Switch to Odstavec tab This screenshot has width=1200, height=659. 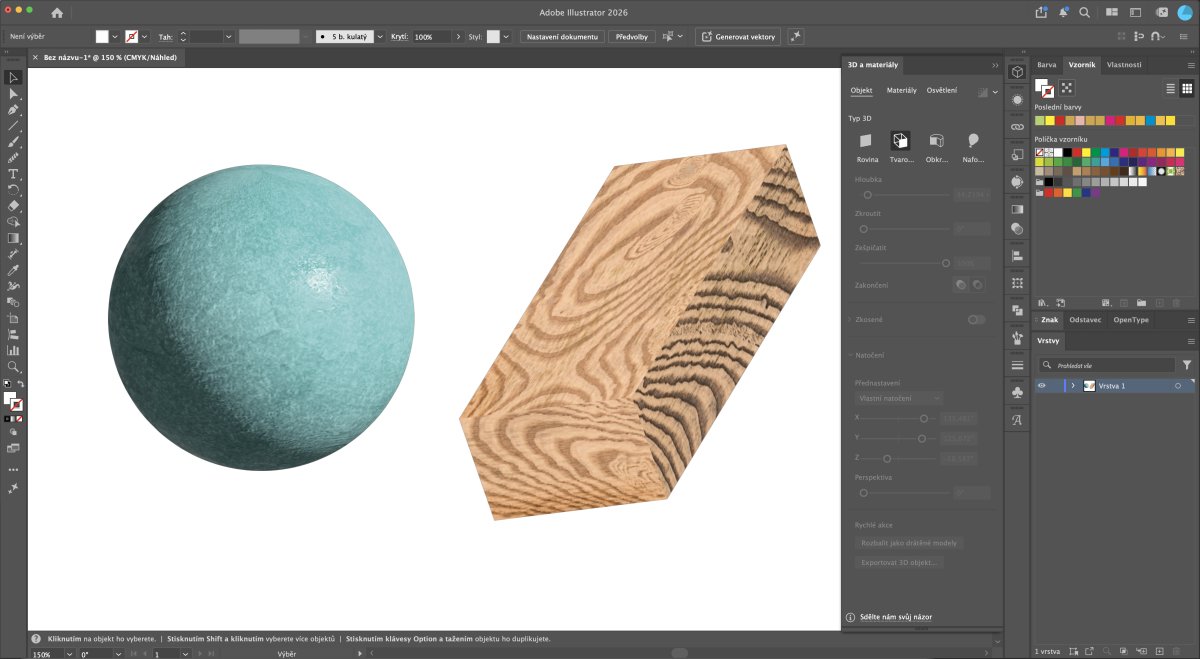[1085, 320]
